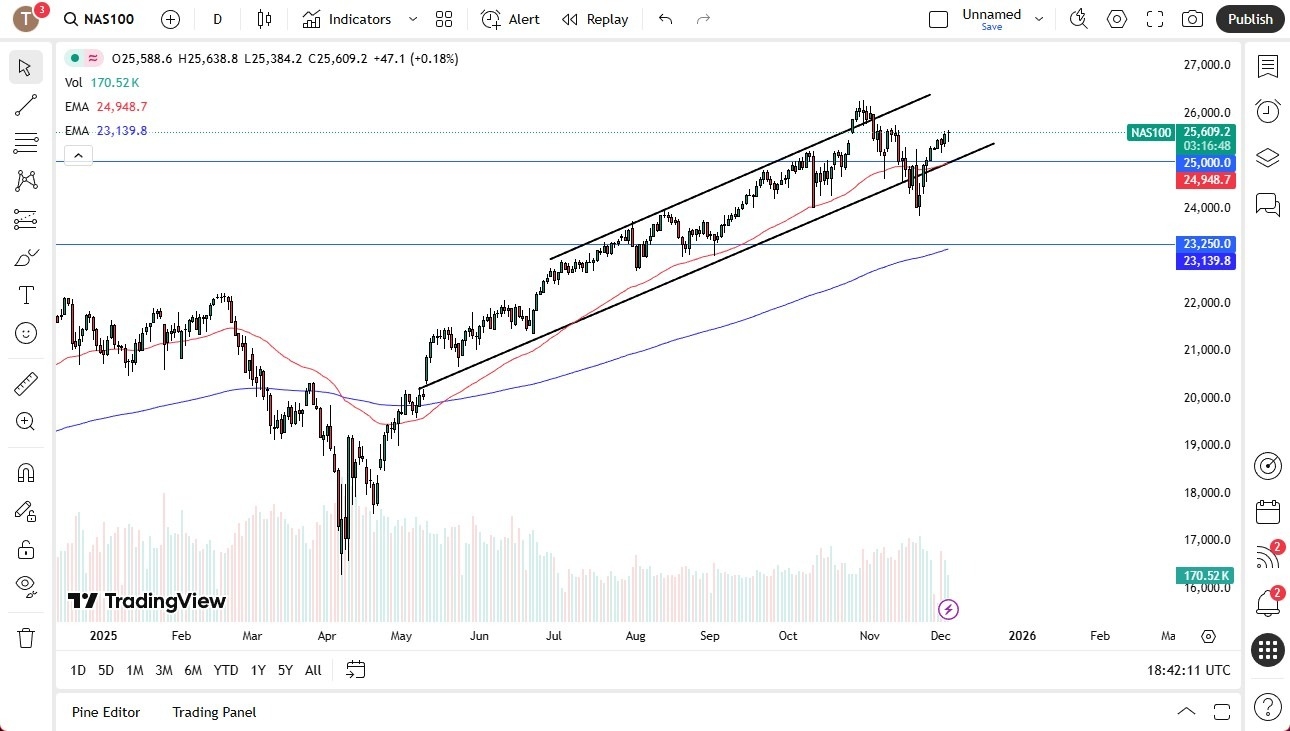Open the Pine Editor tab
Image resolution: width=1290 pixels, height=731 pixels.
[x=106, y=712]
